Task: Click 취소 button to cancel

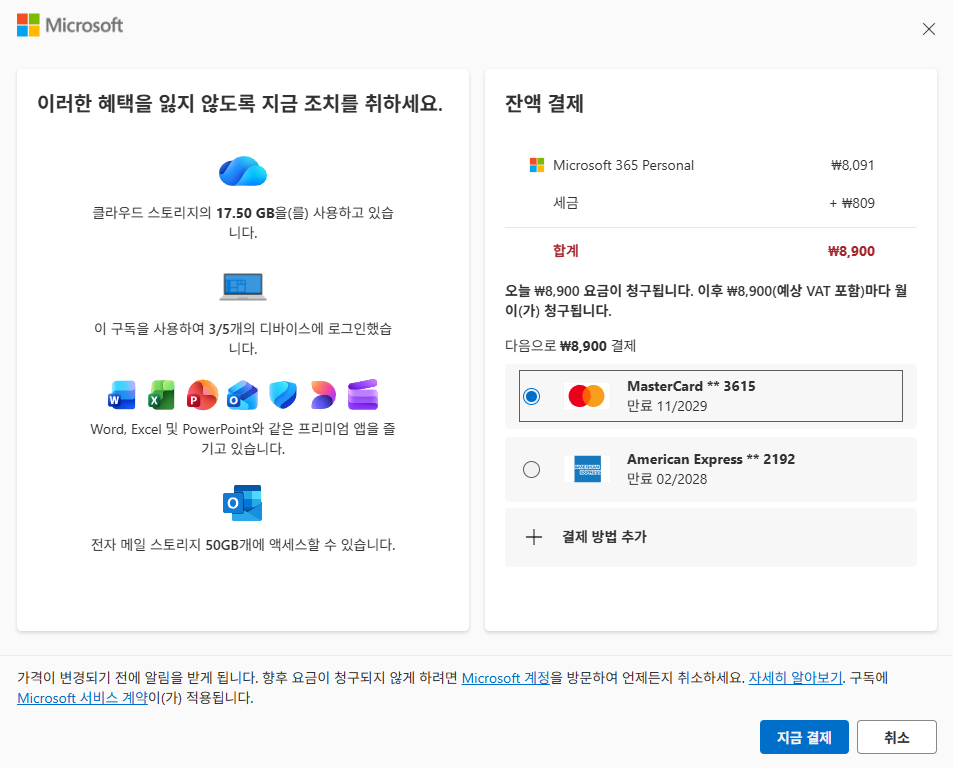Action: coord(896,737)
